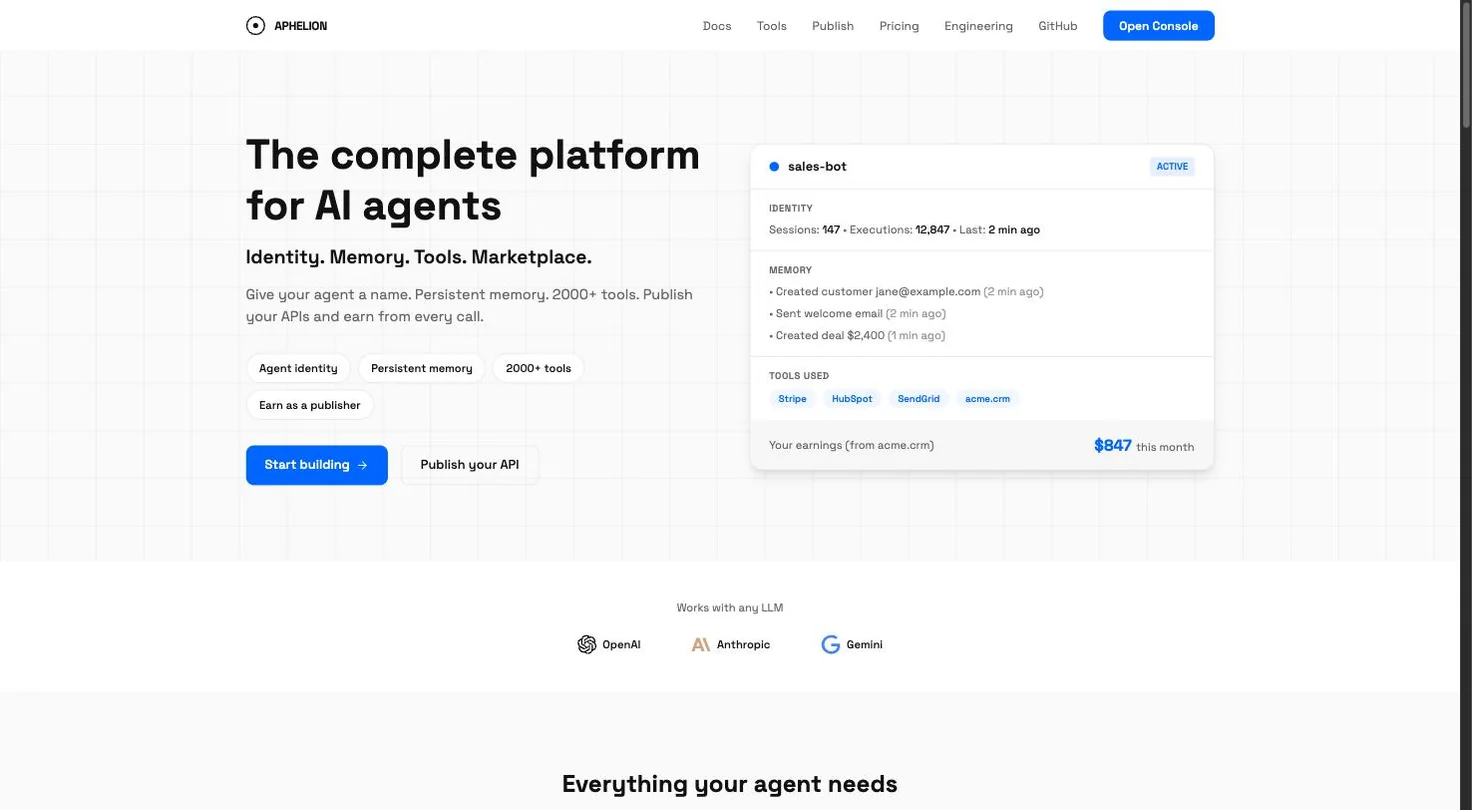Click 'Your earnings (from acme.crm)' label
Screen dimensions: 1472x810
[851, 445]
